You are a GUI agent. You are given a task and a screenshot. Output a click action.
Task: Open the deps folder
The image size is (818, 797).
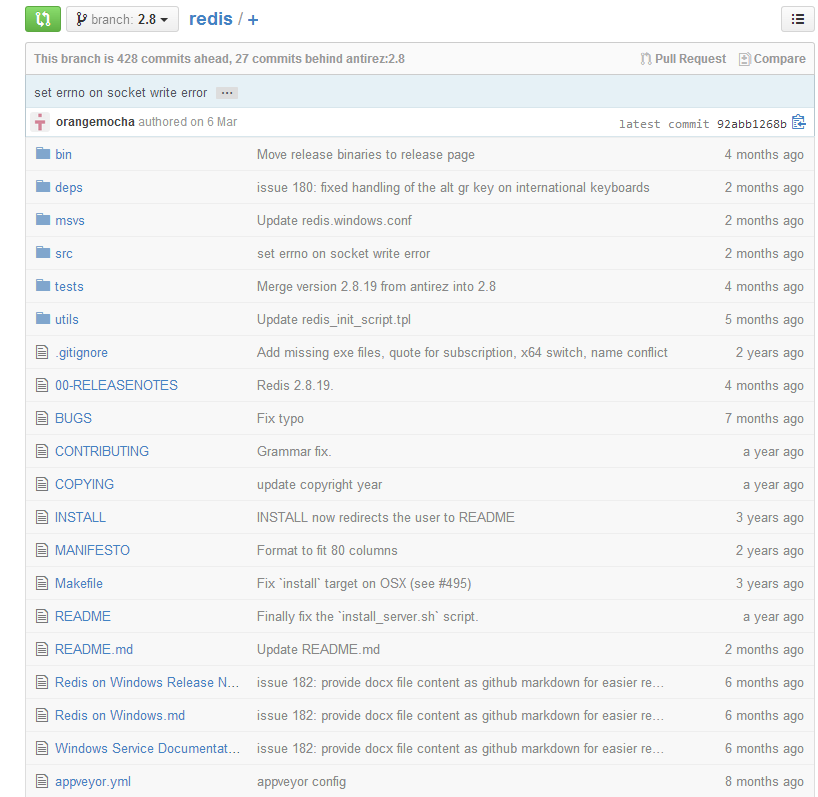click(69, 187)
